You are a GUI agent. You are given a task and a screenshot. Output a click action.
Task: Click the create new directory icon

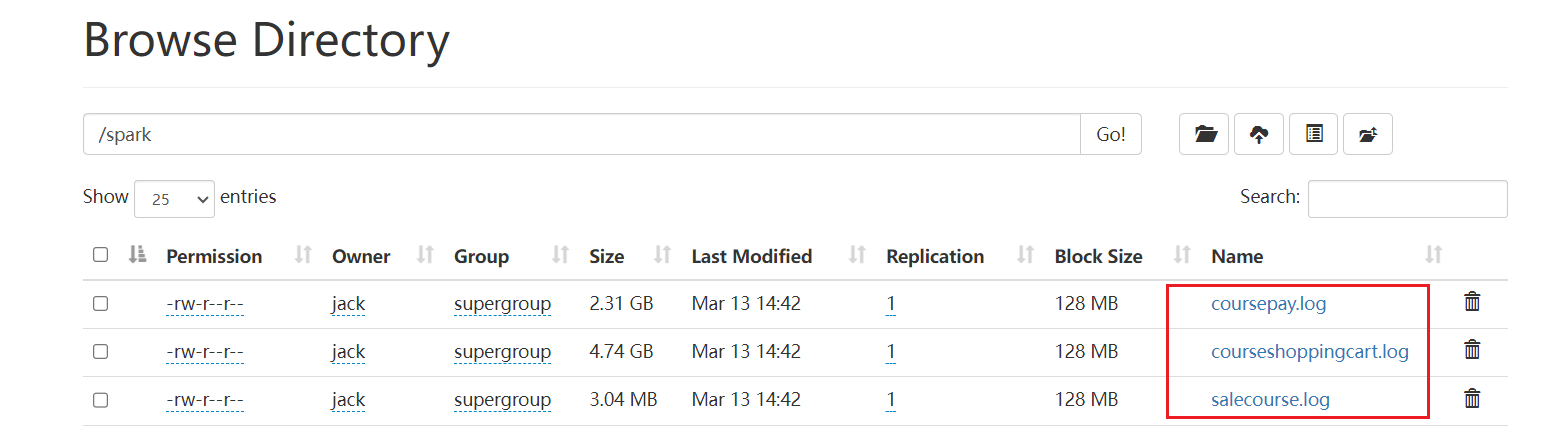click(x=1368, y=134)
